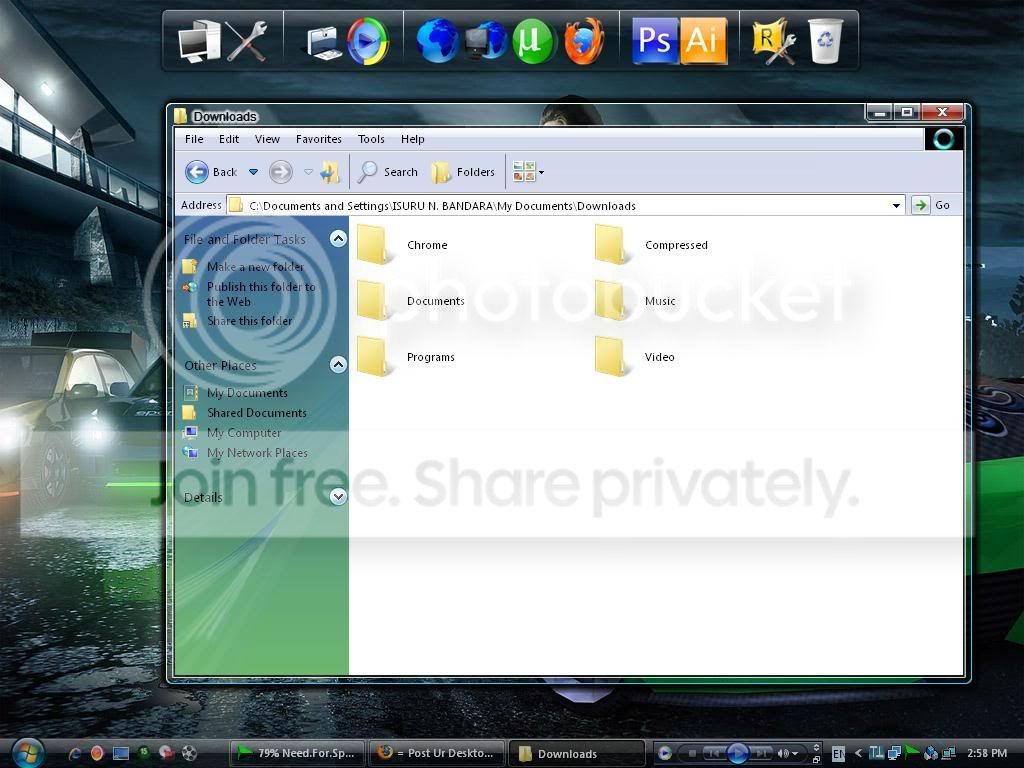Expand the Address bar dropdown list
Image resolution: width=1024 pixels, height=768 pixels.
coord(896,206)
